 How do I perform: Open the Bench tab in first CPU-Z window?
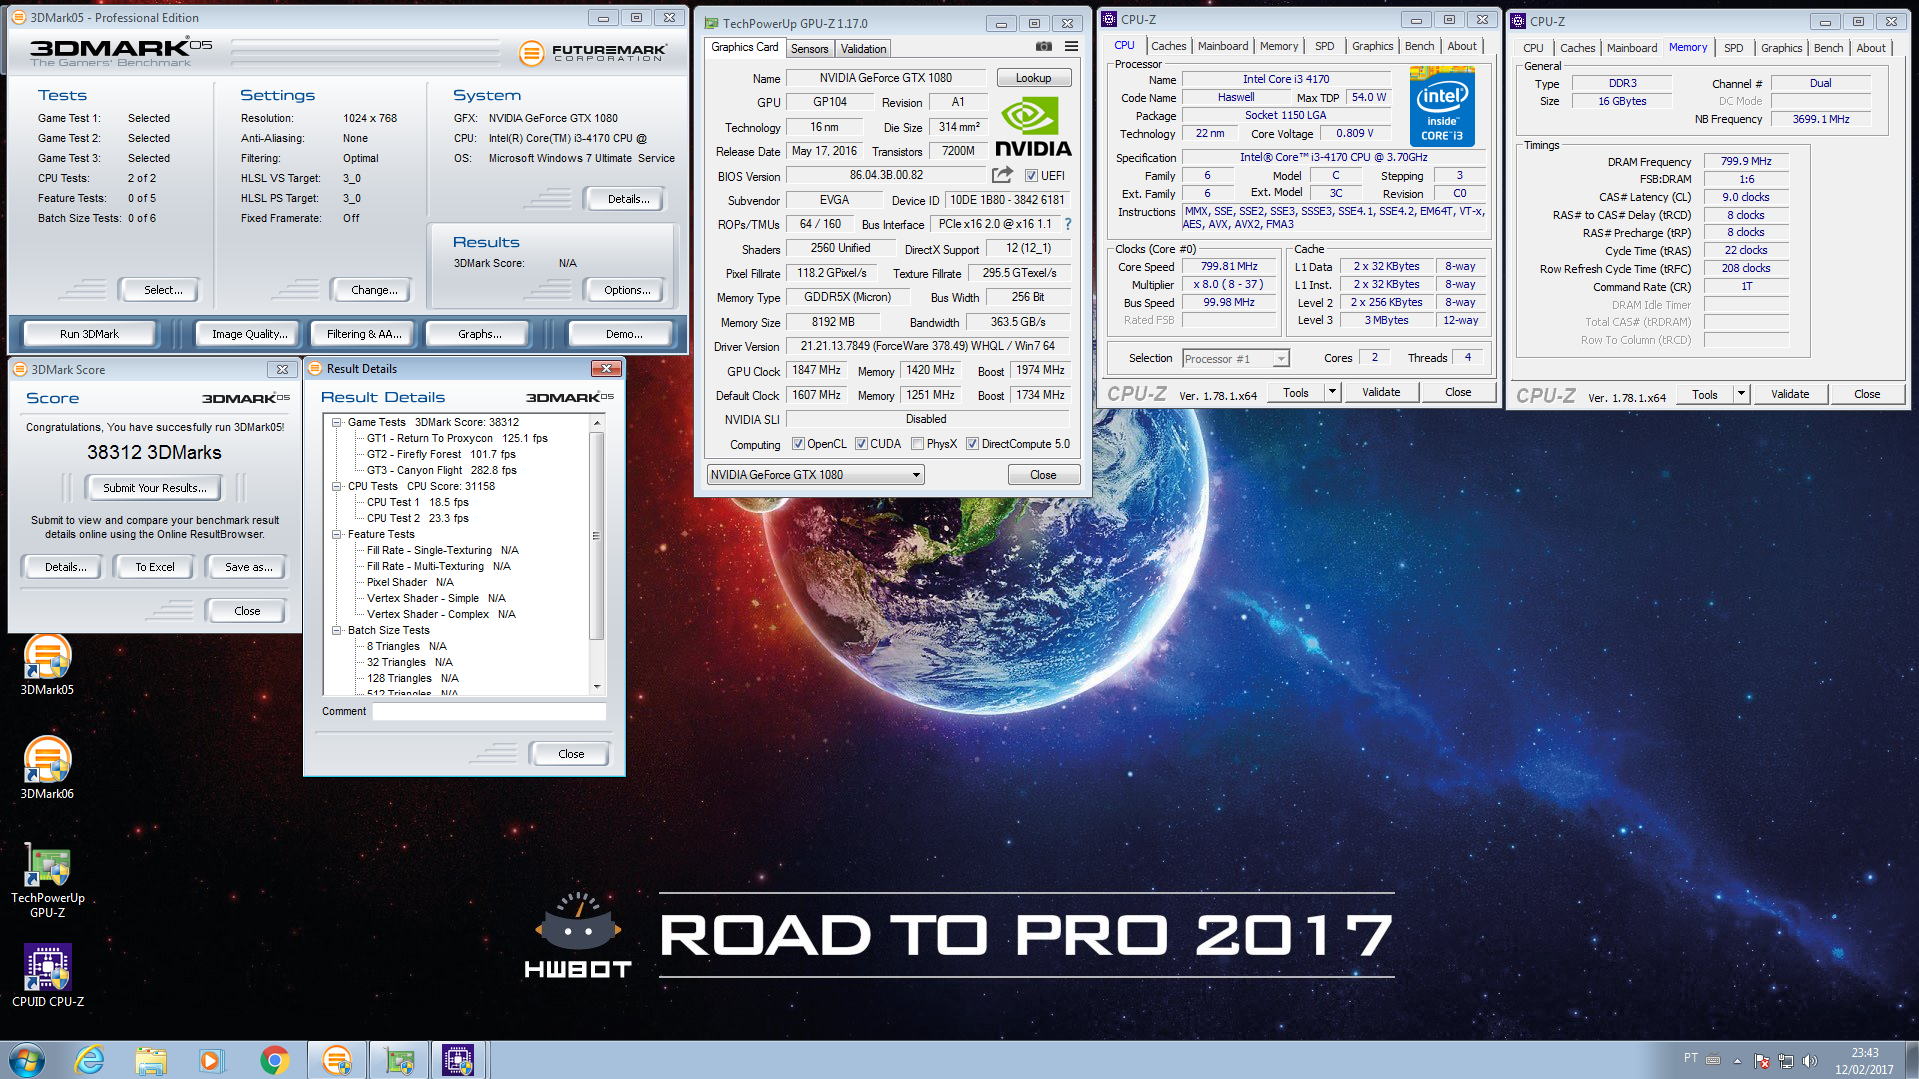[1419, 46]
